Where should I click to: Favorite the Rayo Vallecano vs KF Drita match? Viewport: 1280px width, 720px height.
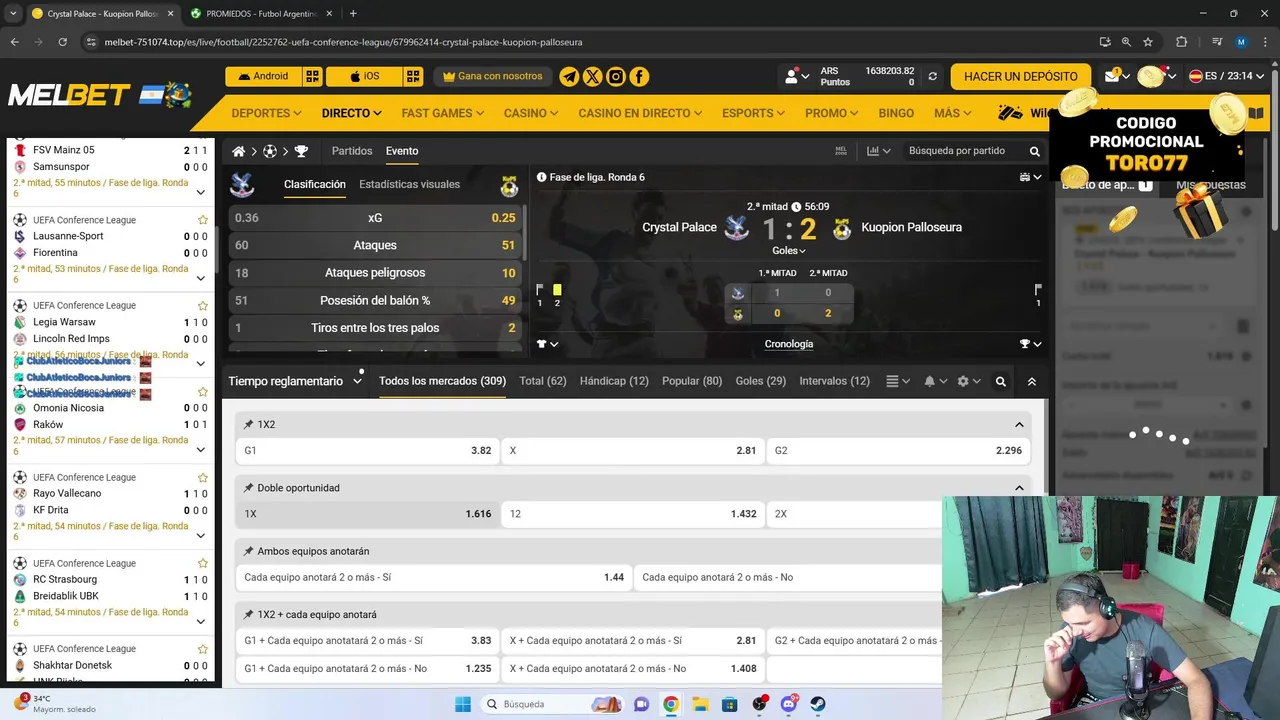pyautogui.click(x=203, y=477)
